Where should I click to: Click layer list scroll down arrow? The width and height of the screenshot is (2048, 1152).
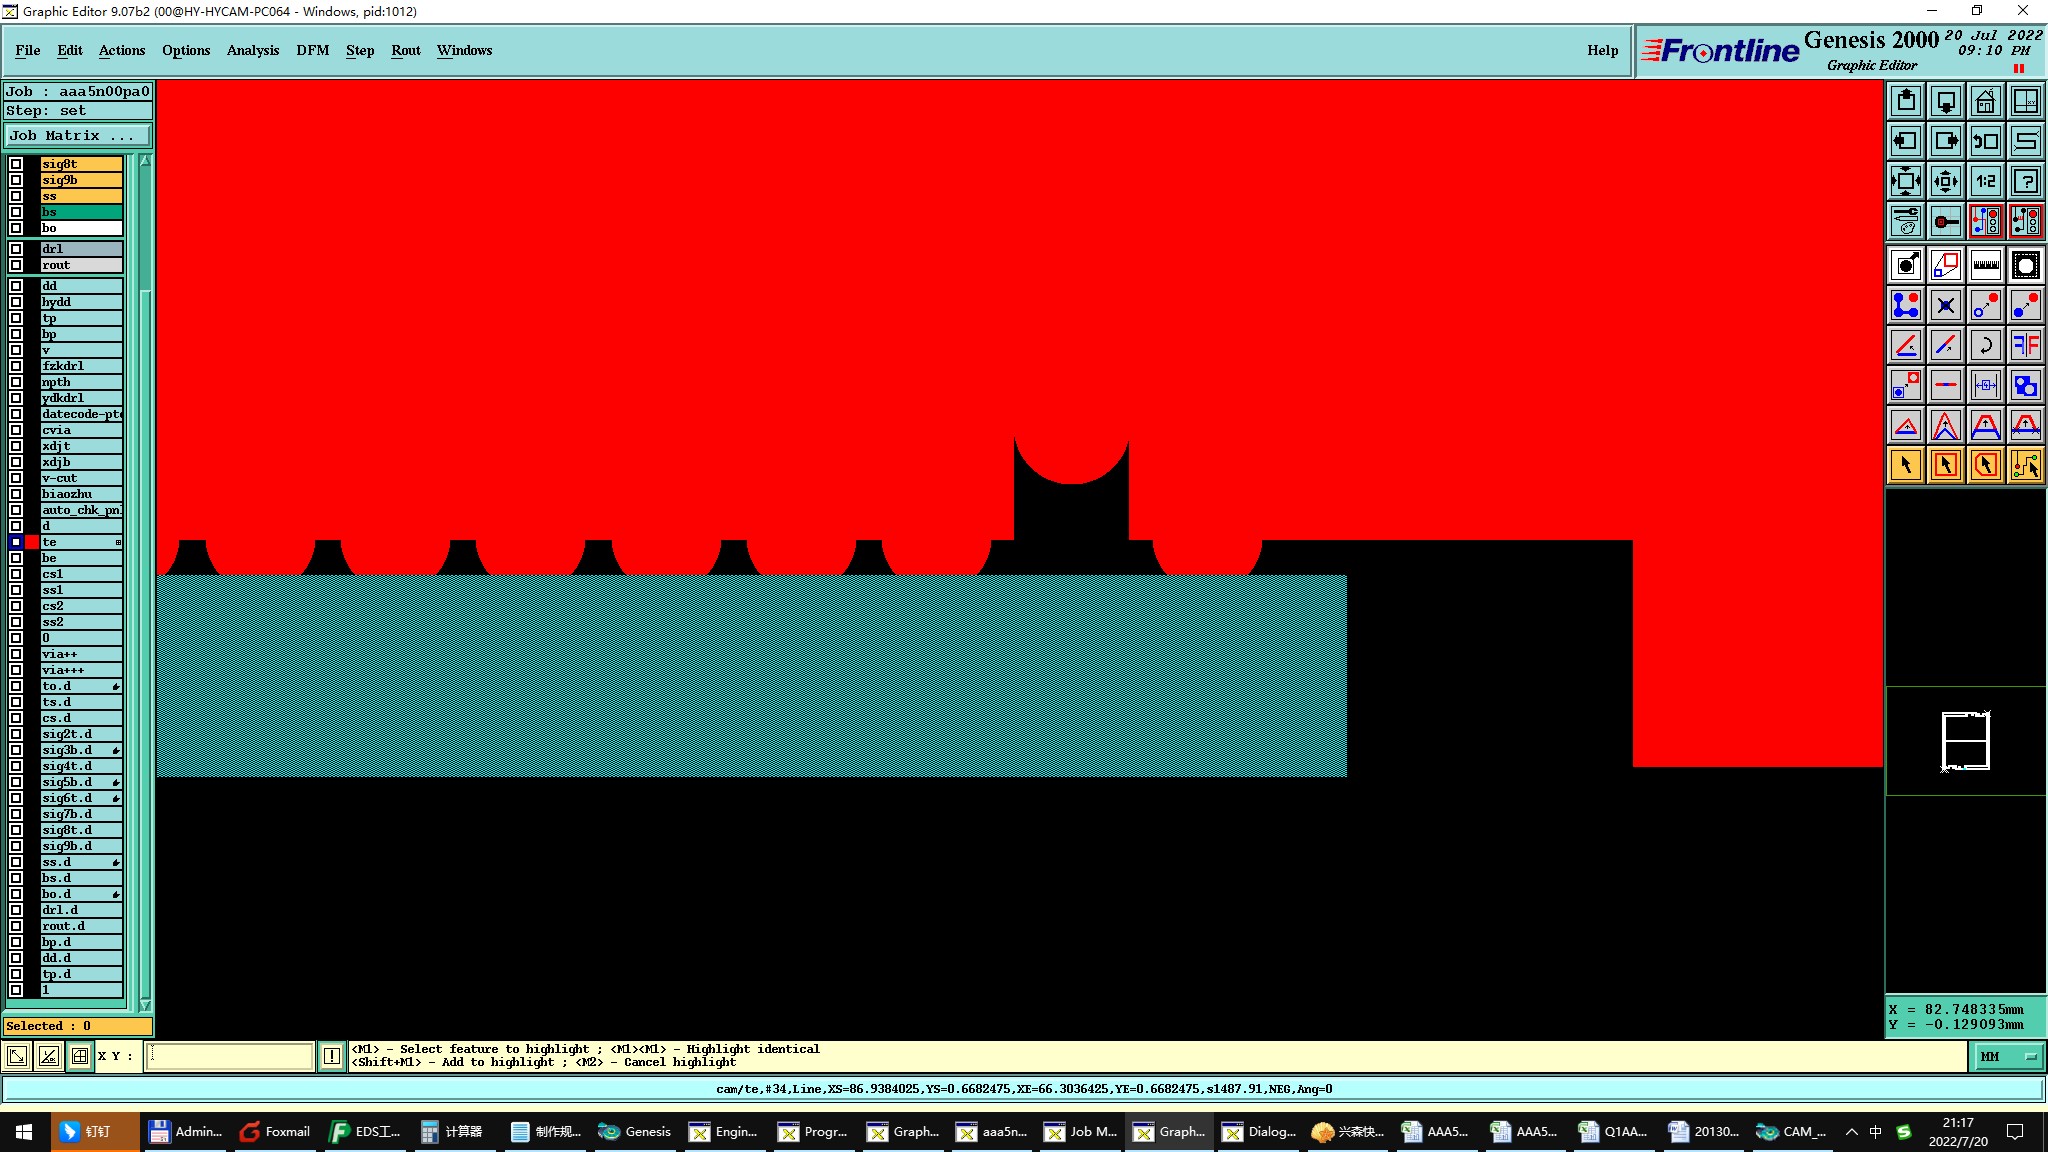pyautogui.click(x=145, y=1005)
